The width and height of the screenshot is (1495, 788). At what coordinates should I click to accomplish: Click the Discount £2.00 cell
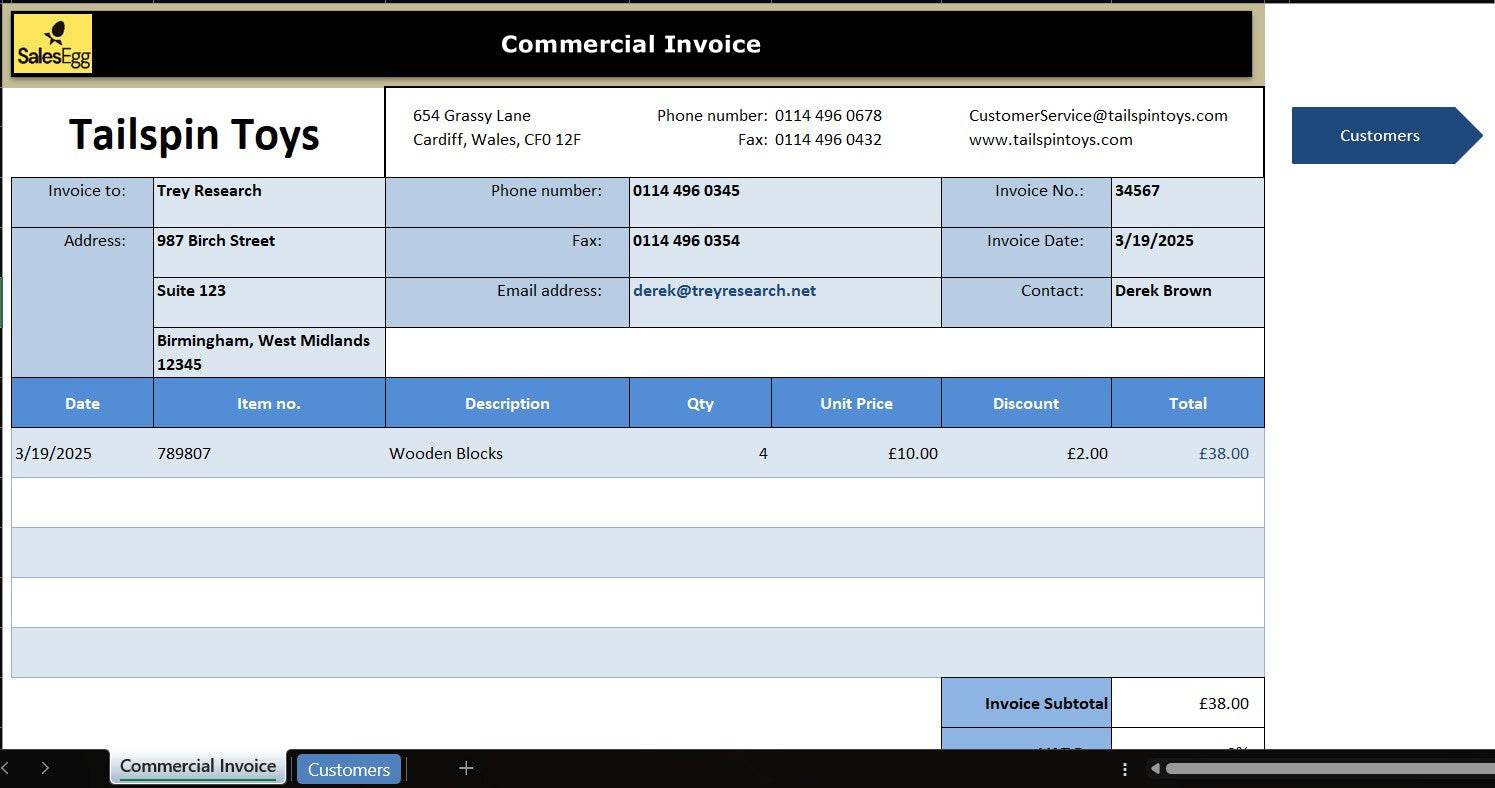[1026, 453]
